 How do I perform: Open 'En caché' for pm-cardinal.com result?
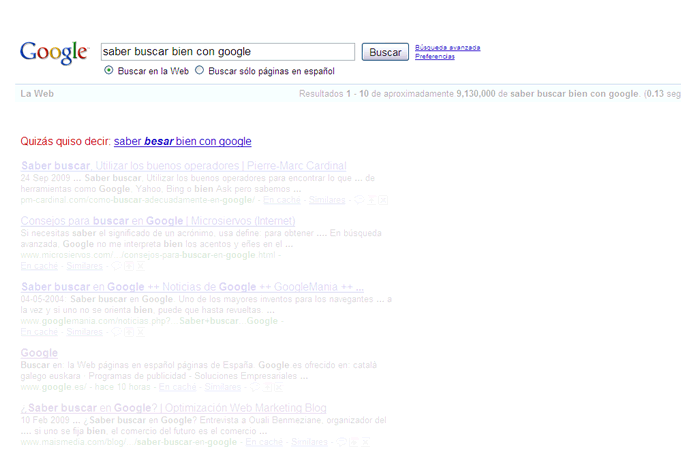(x=282, y=200)
